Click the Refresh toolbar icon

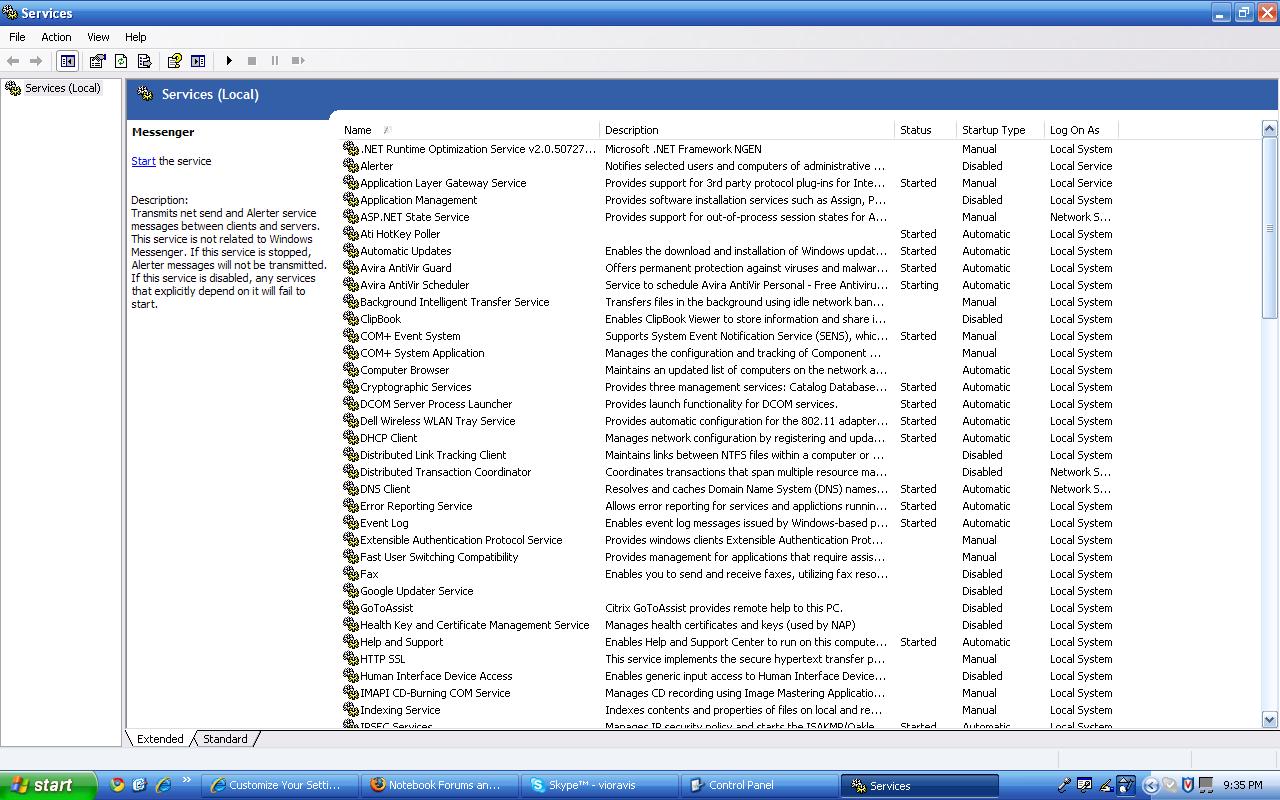(121, 61)
